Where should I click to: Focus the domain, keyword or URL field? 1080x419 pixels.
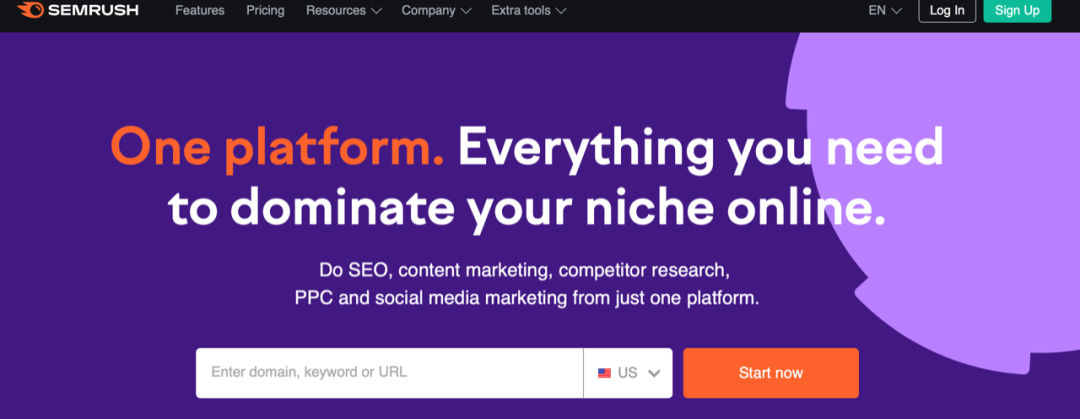[389, 373]
